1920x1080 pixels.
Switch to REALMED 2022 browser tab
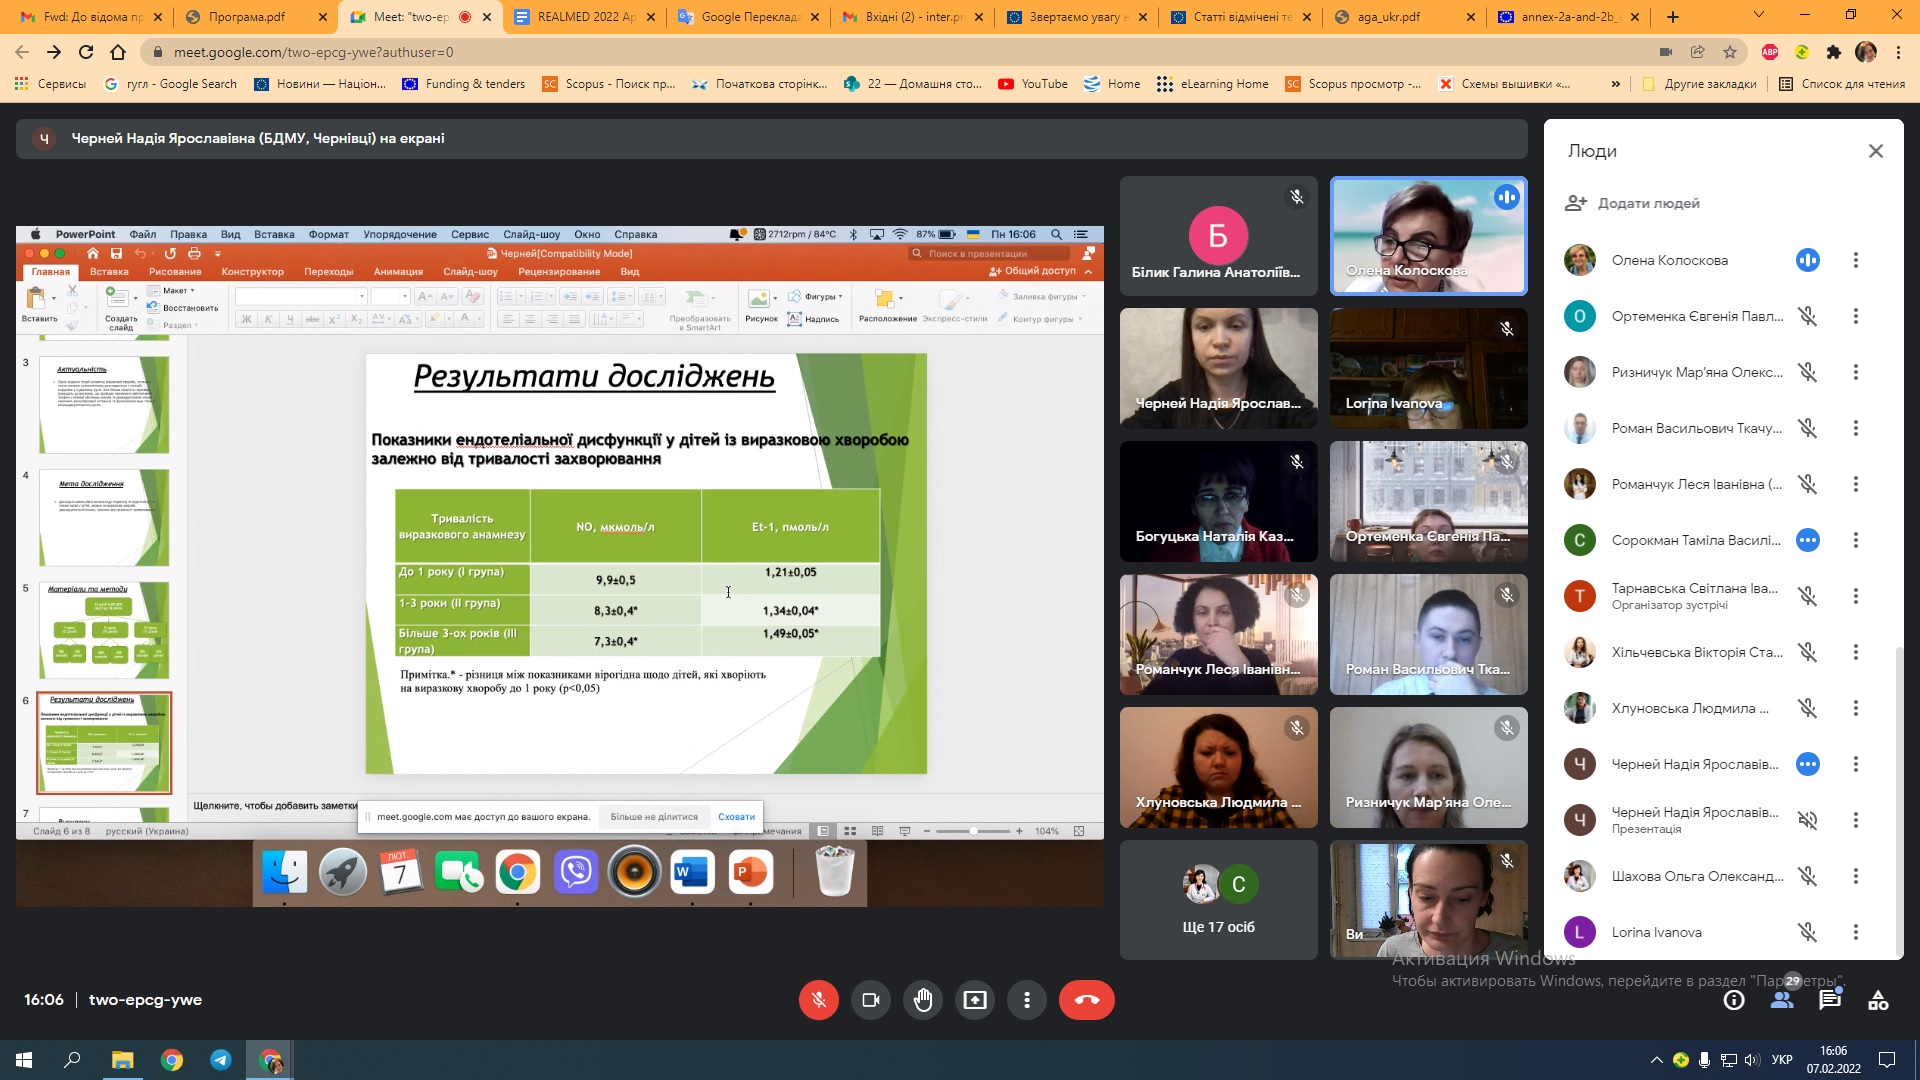585,17
